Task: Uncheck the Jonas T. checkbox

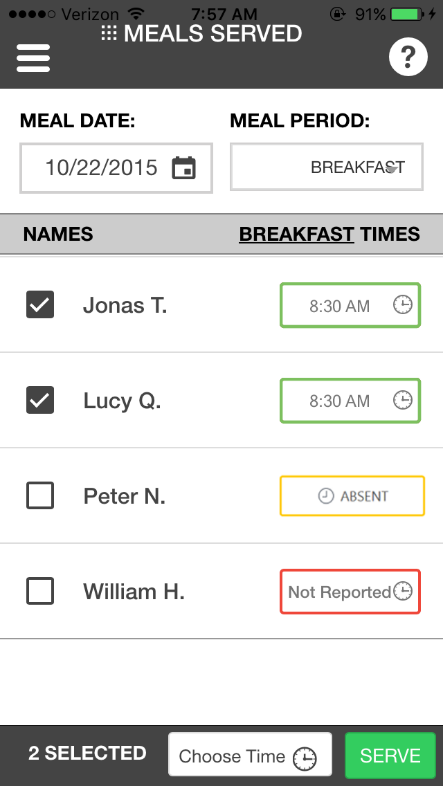Action: point(40,305)
